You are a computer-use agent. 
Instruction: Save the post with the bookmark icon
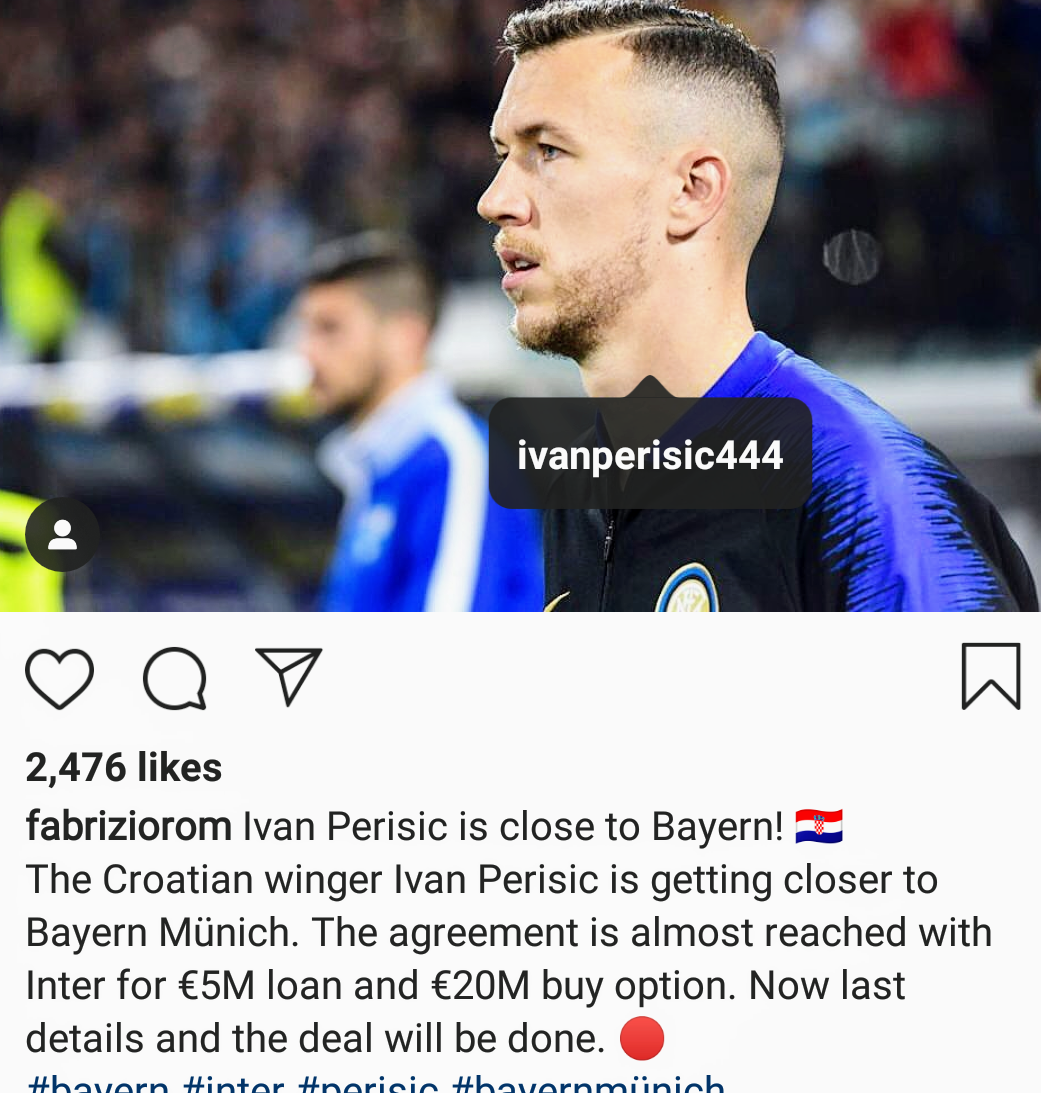[x=991, y=676]
